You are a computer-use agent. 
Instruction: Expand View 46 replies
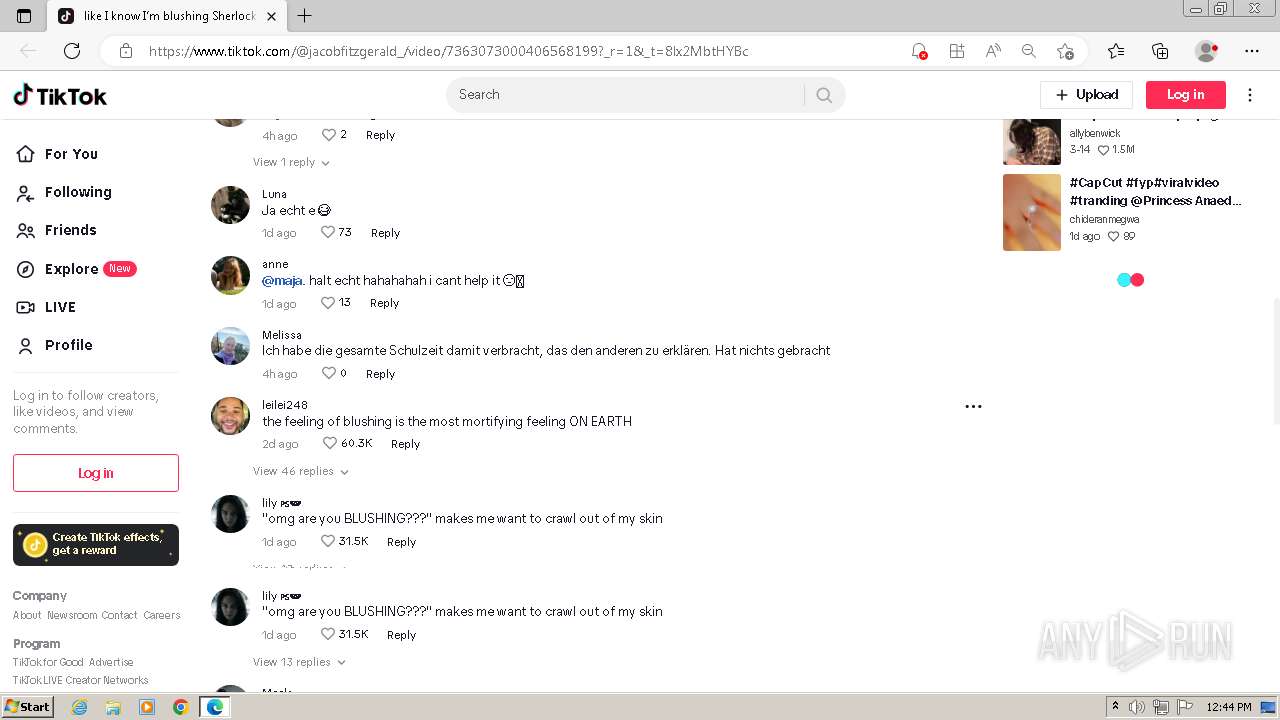click(x=301, y=471)
